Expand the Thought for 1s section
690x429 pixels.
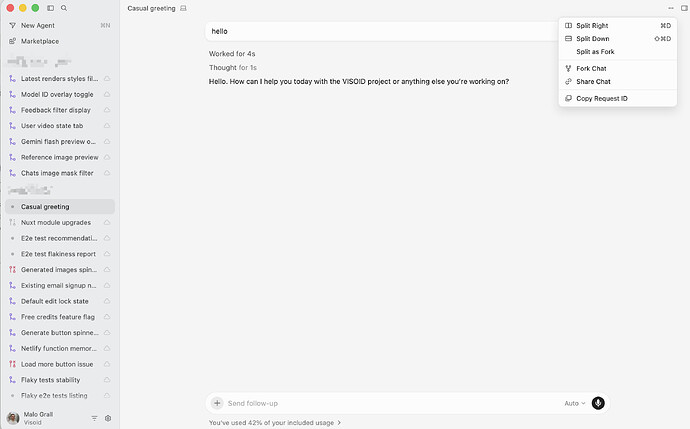point(233,68)
